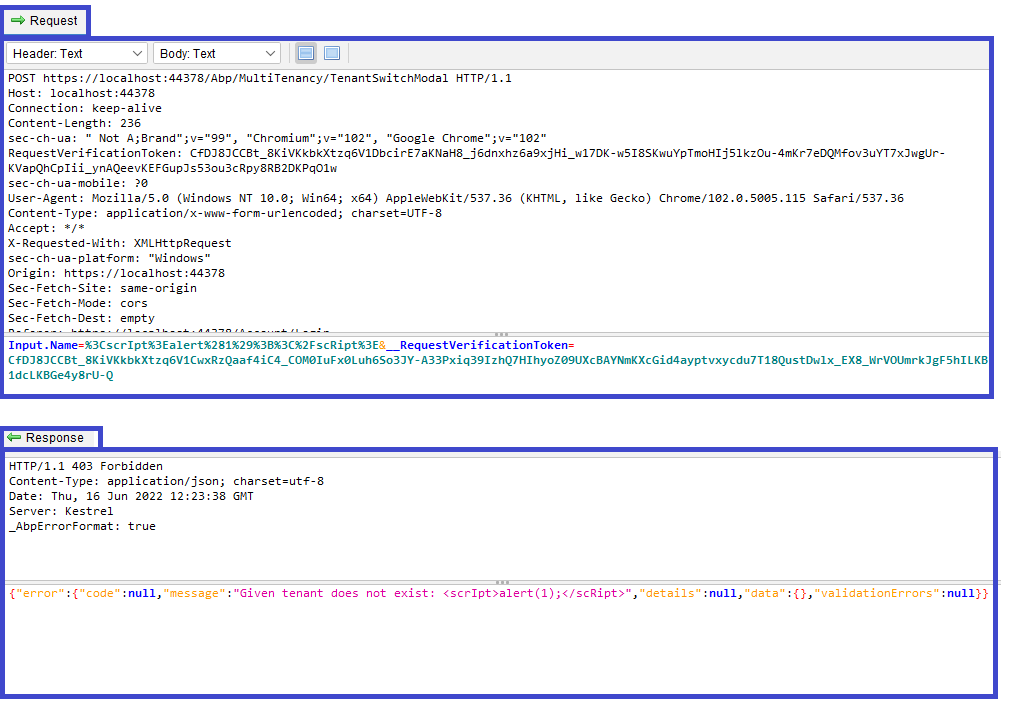This screenshot has height=714, width=1012.
Task: Click the "error" key in JSON response
Action: click(40, 593)
